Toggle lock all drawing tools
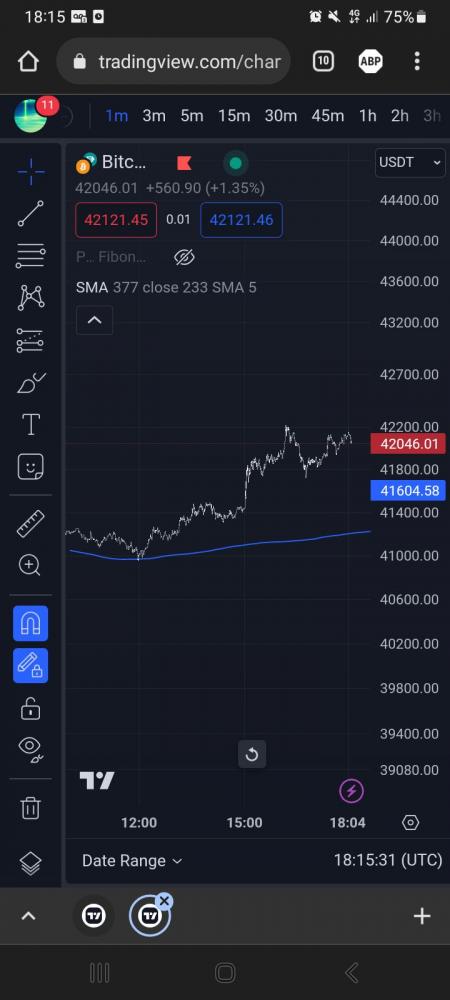450x1000 pixels. pyautogui.click(x=31, y=708)
